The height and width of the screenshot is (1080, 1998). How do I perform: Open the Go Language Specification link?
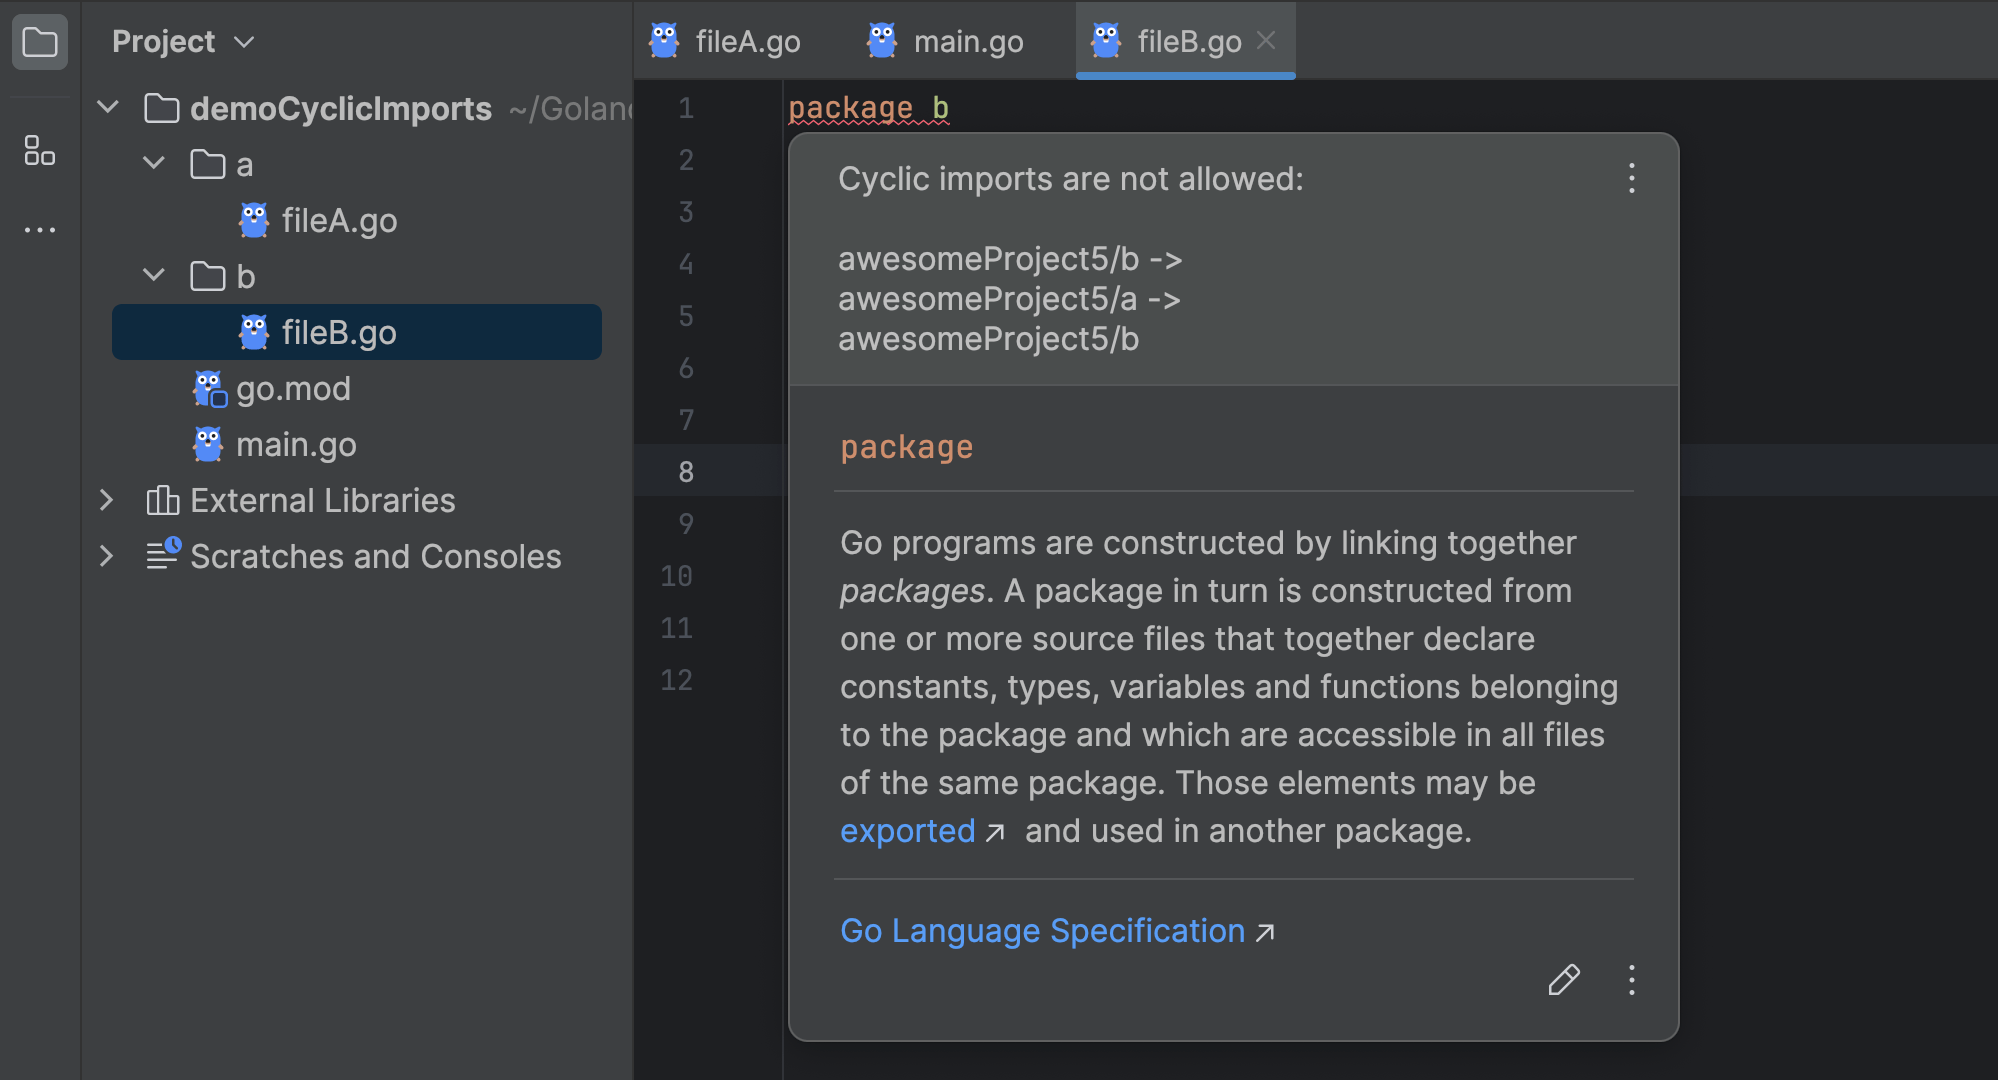tap(1042, 931)
